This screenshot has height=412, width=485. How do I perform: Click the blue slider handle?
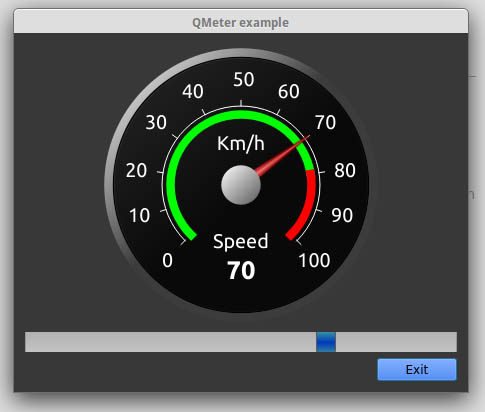tap(326, 342)
